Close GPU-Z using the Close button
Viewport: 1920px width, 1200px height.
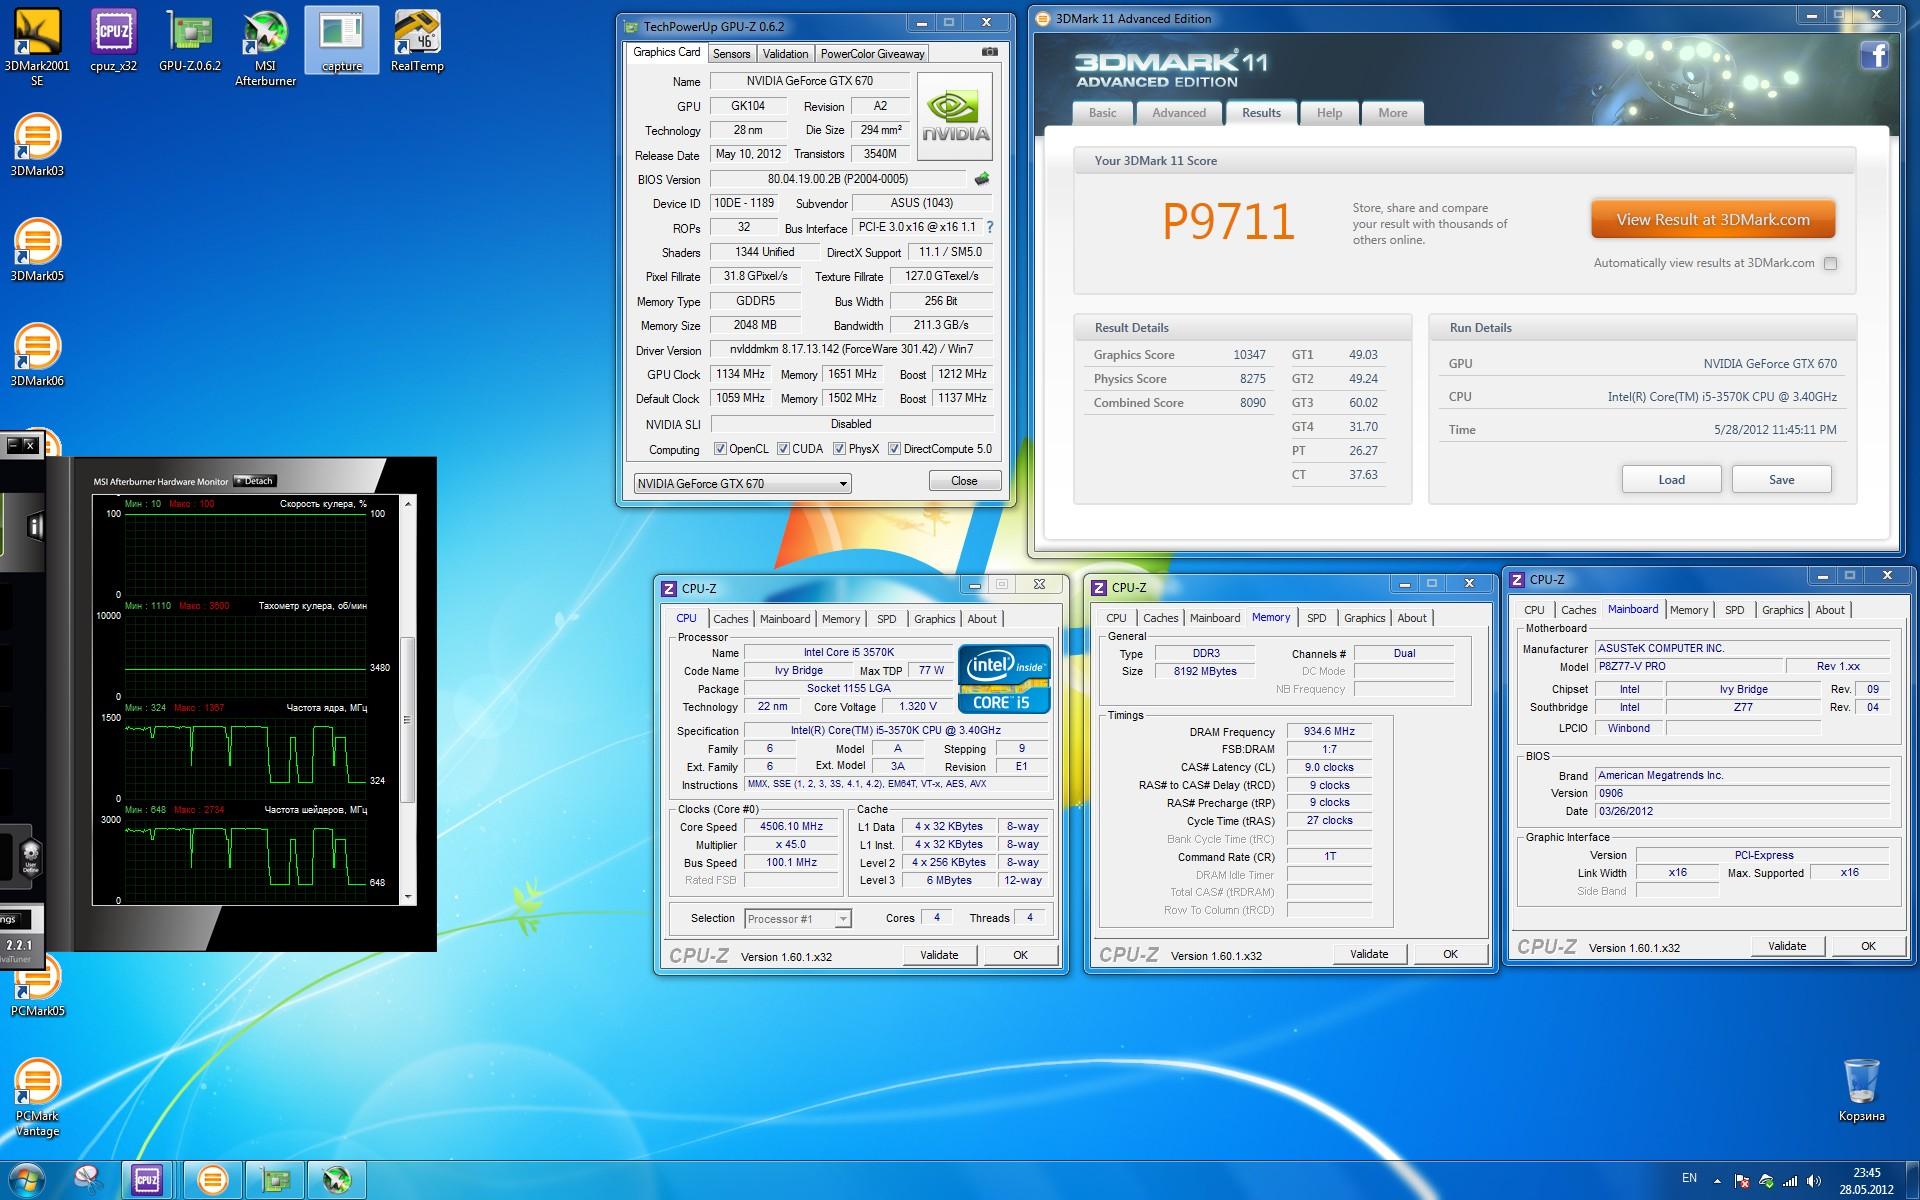[x=964, y=481]
